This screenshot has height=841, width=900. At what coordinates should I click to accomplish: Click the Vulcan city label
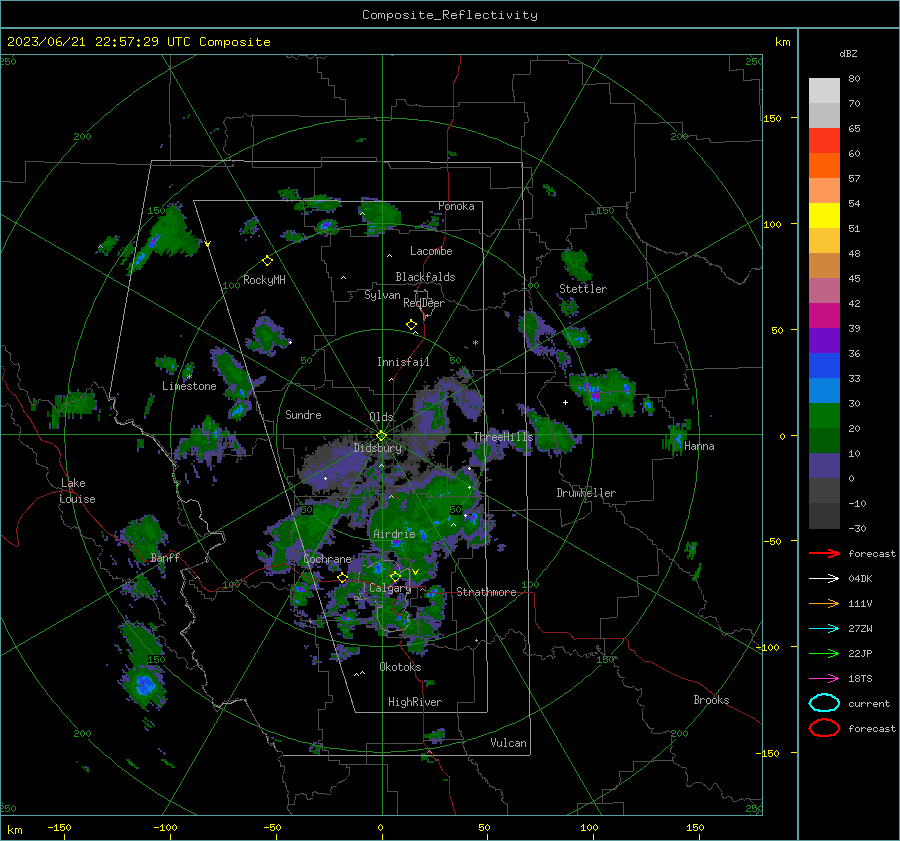point(508,743)
